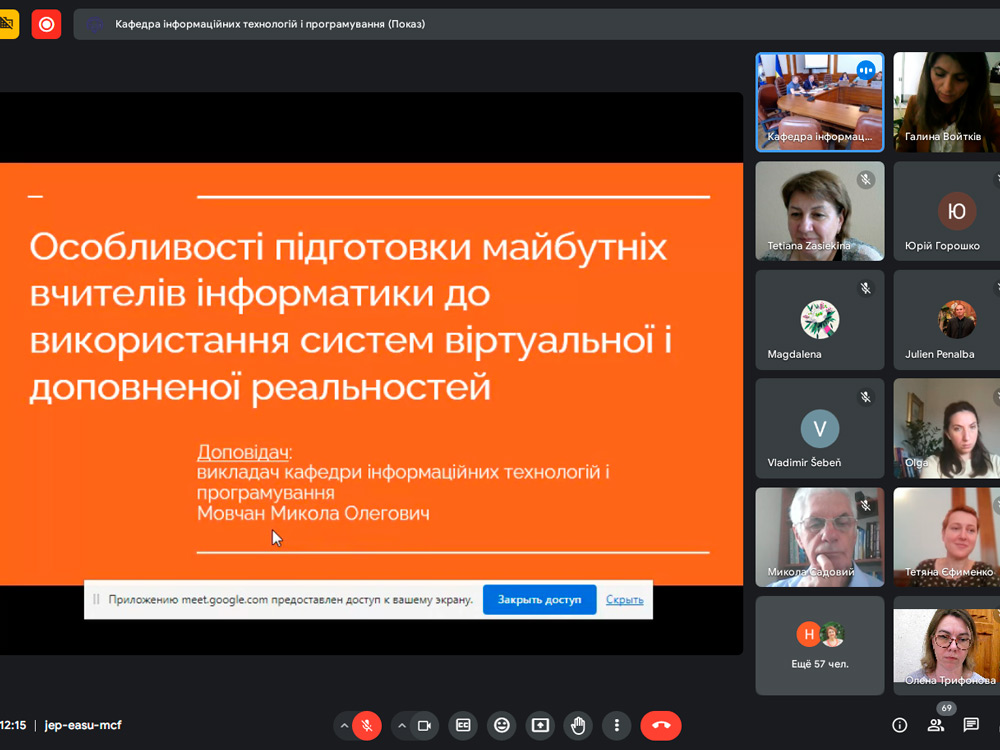Select the Tetiana Zasiekina video tile
Viewport: 1000px width, 750px height.
click(x=820, y=210)
